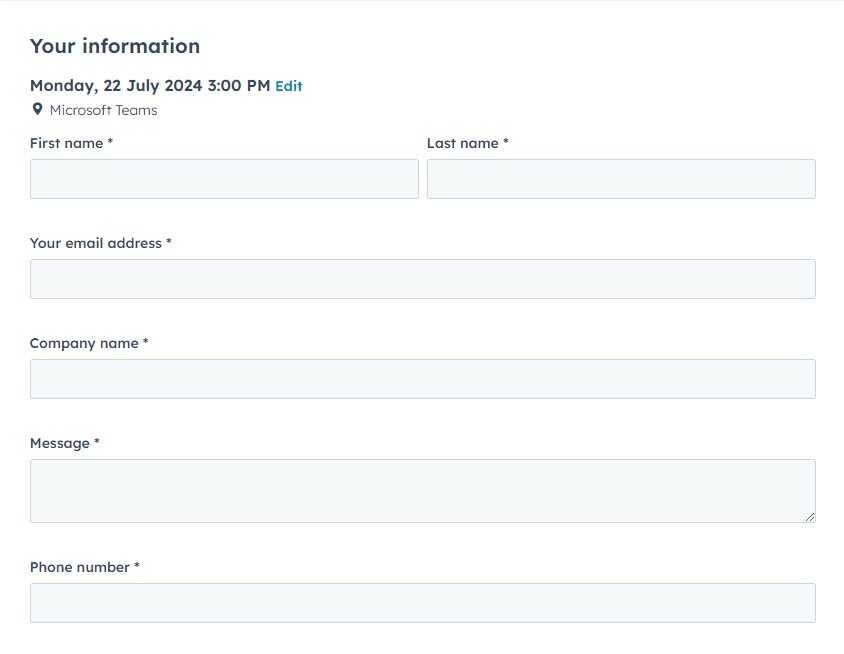844x654 pixels.
Task: Click the 'Message' label text
Action: (x=59, y=443)
